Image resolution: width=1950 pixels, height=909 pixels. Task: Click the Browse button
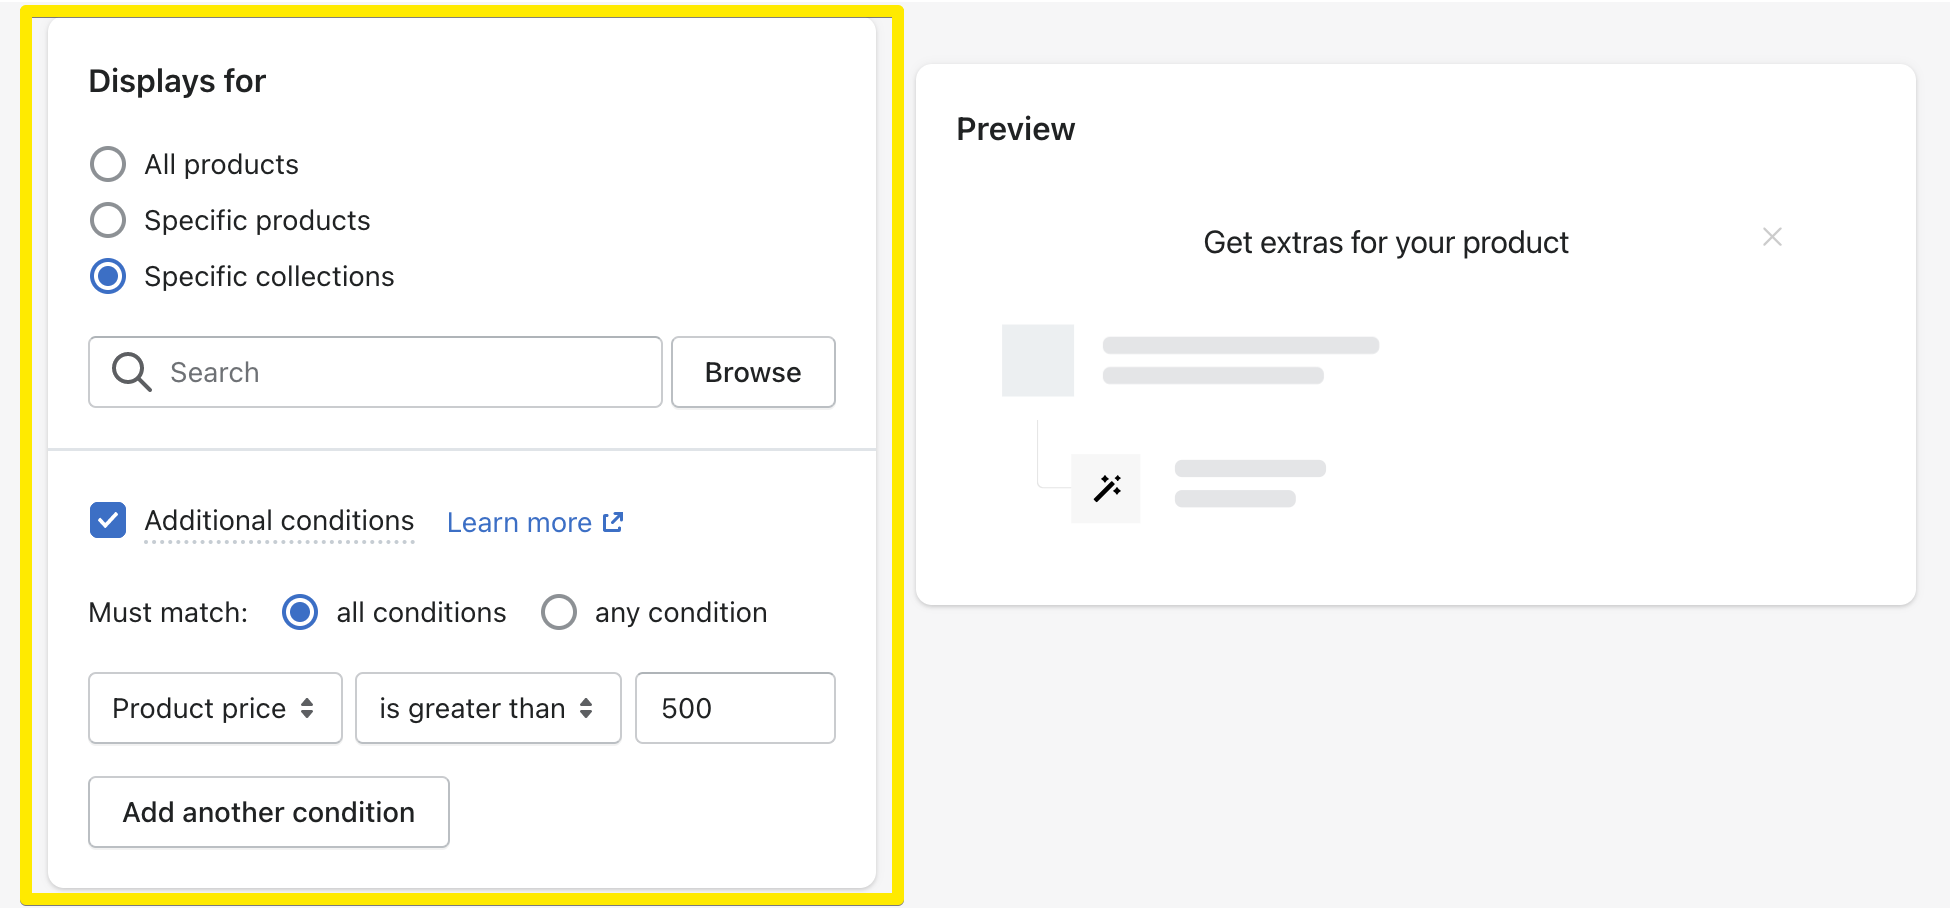pos(753,372)
